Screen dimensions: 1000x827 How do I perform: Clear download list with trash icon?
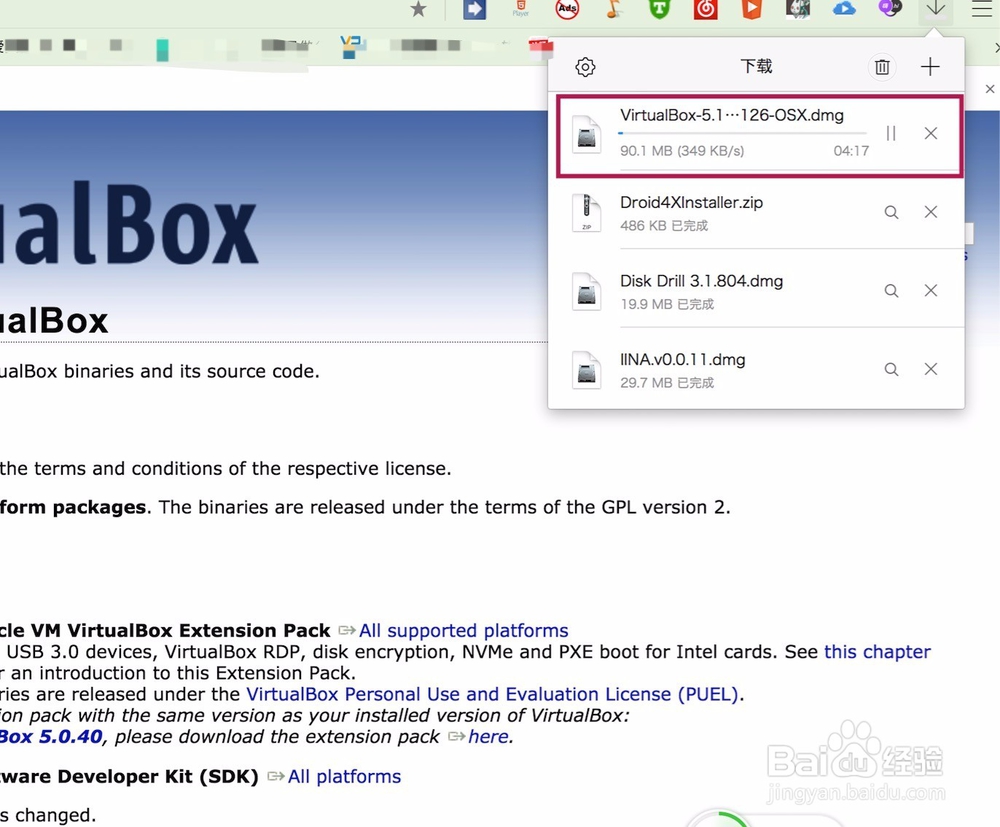[x=882, y=67]
